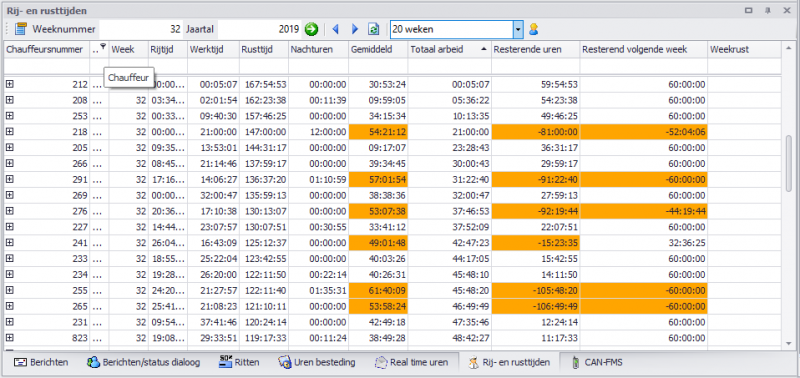Sort by Weekrust column header
Viewport: 800px width, 378px height.
pos(744,49)
